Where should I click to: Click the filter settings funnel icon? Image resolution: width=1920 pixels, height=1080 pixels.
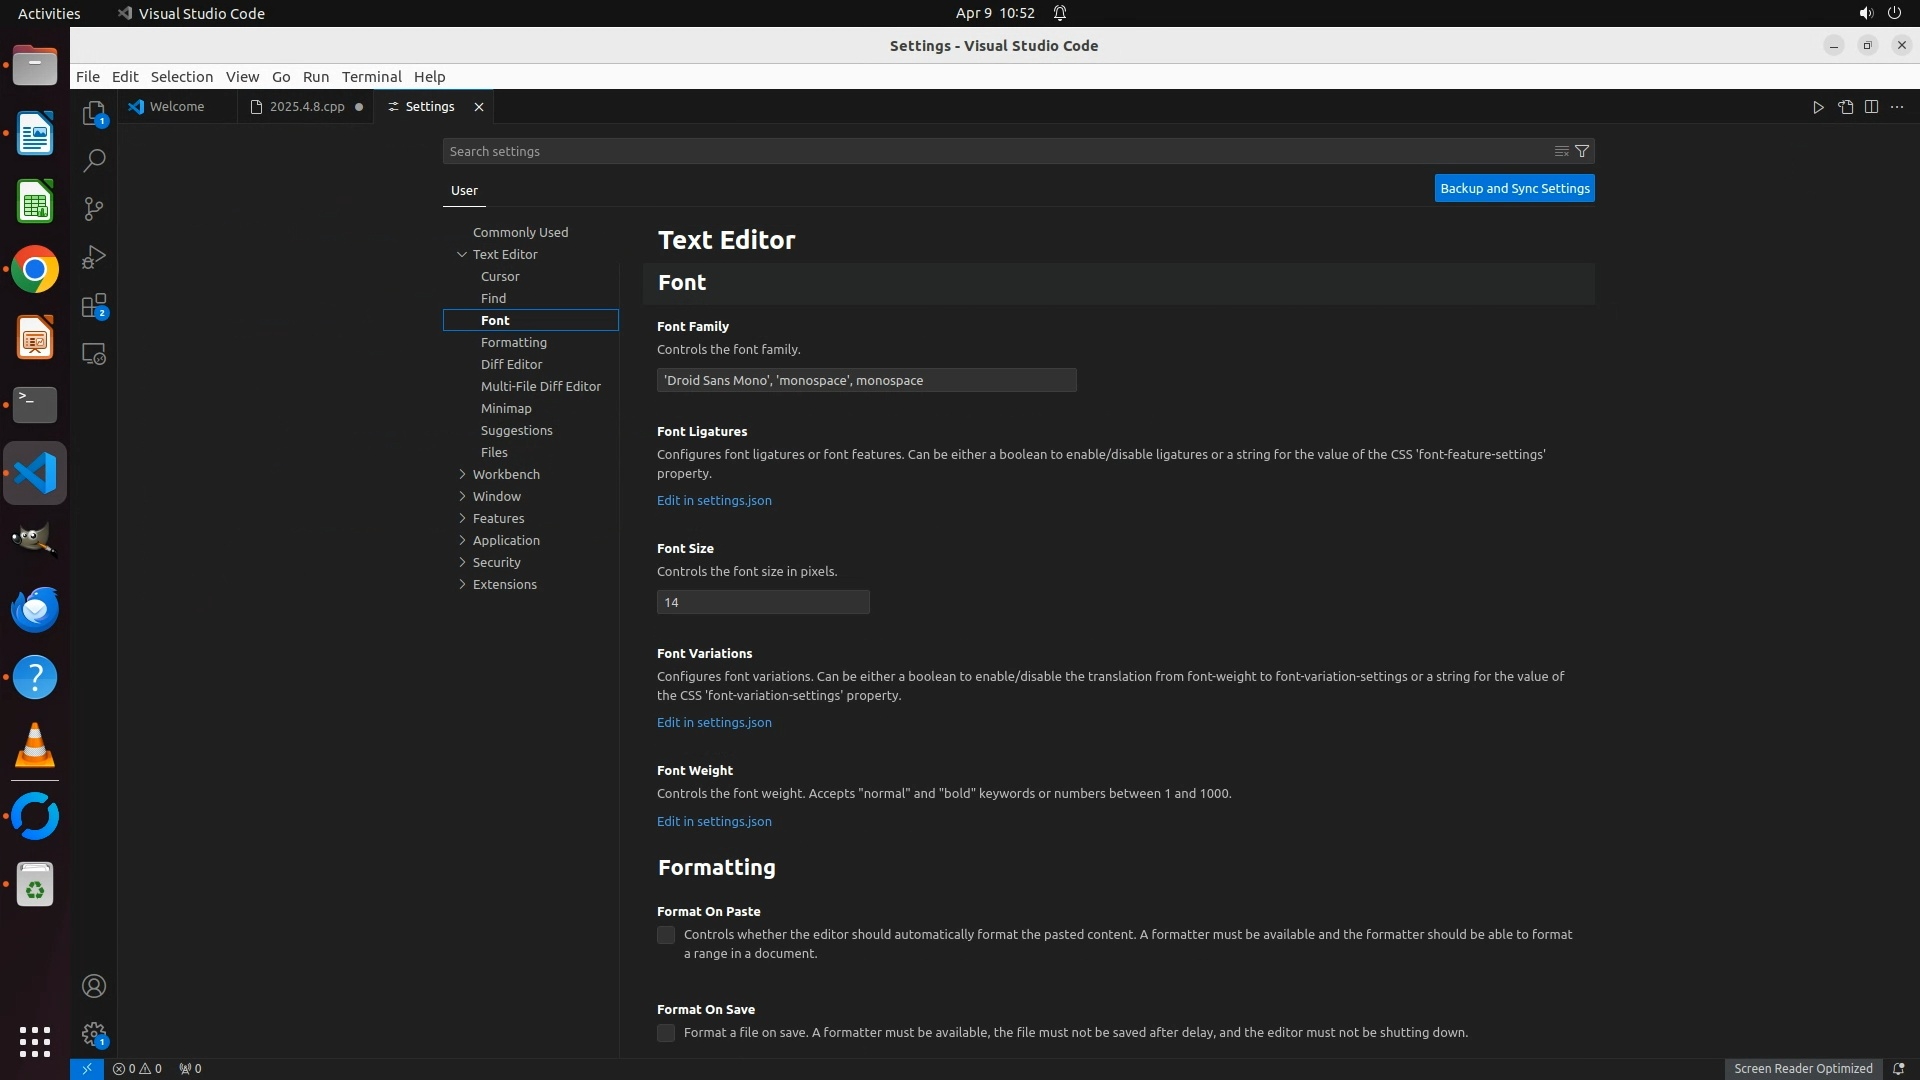(x=1582, y=151)
